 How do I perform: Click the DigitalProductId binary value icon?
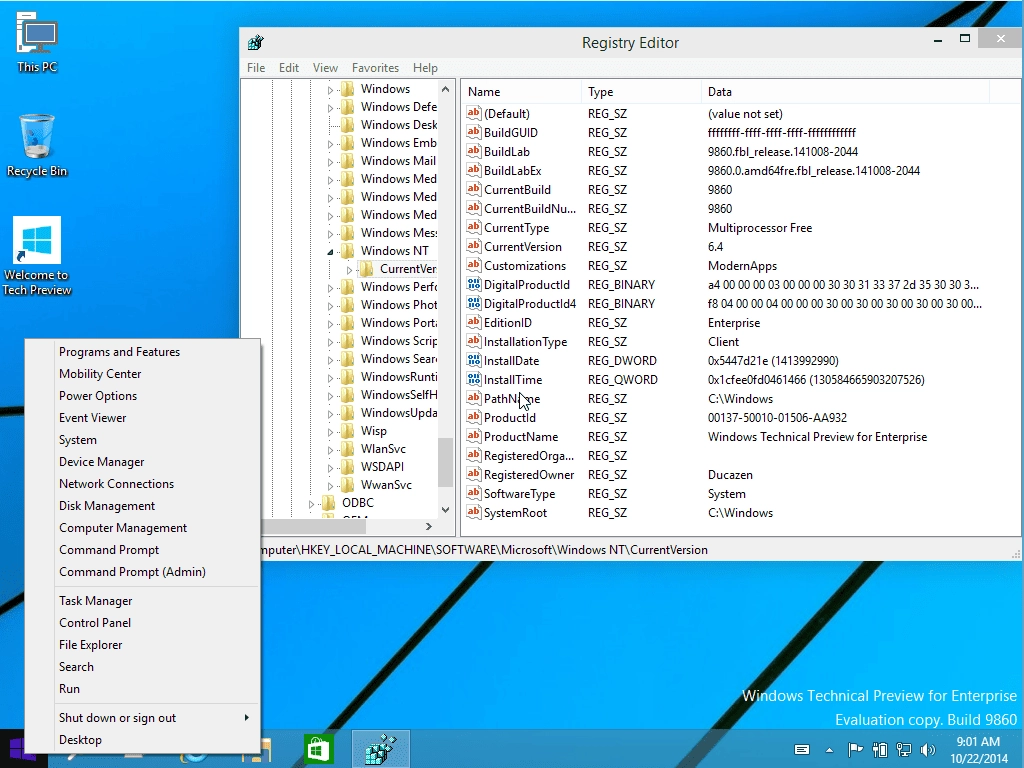[473, 285]
